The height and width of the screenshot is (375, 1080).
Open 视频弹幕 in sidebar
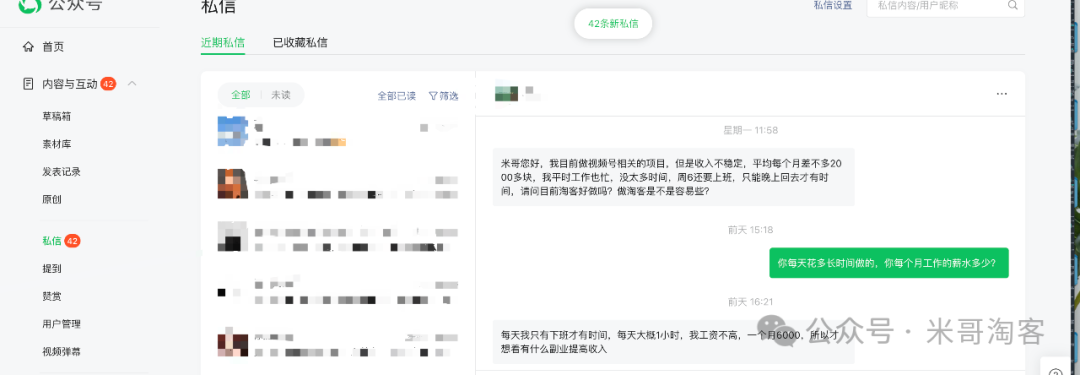pos(61,352)
